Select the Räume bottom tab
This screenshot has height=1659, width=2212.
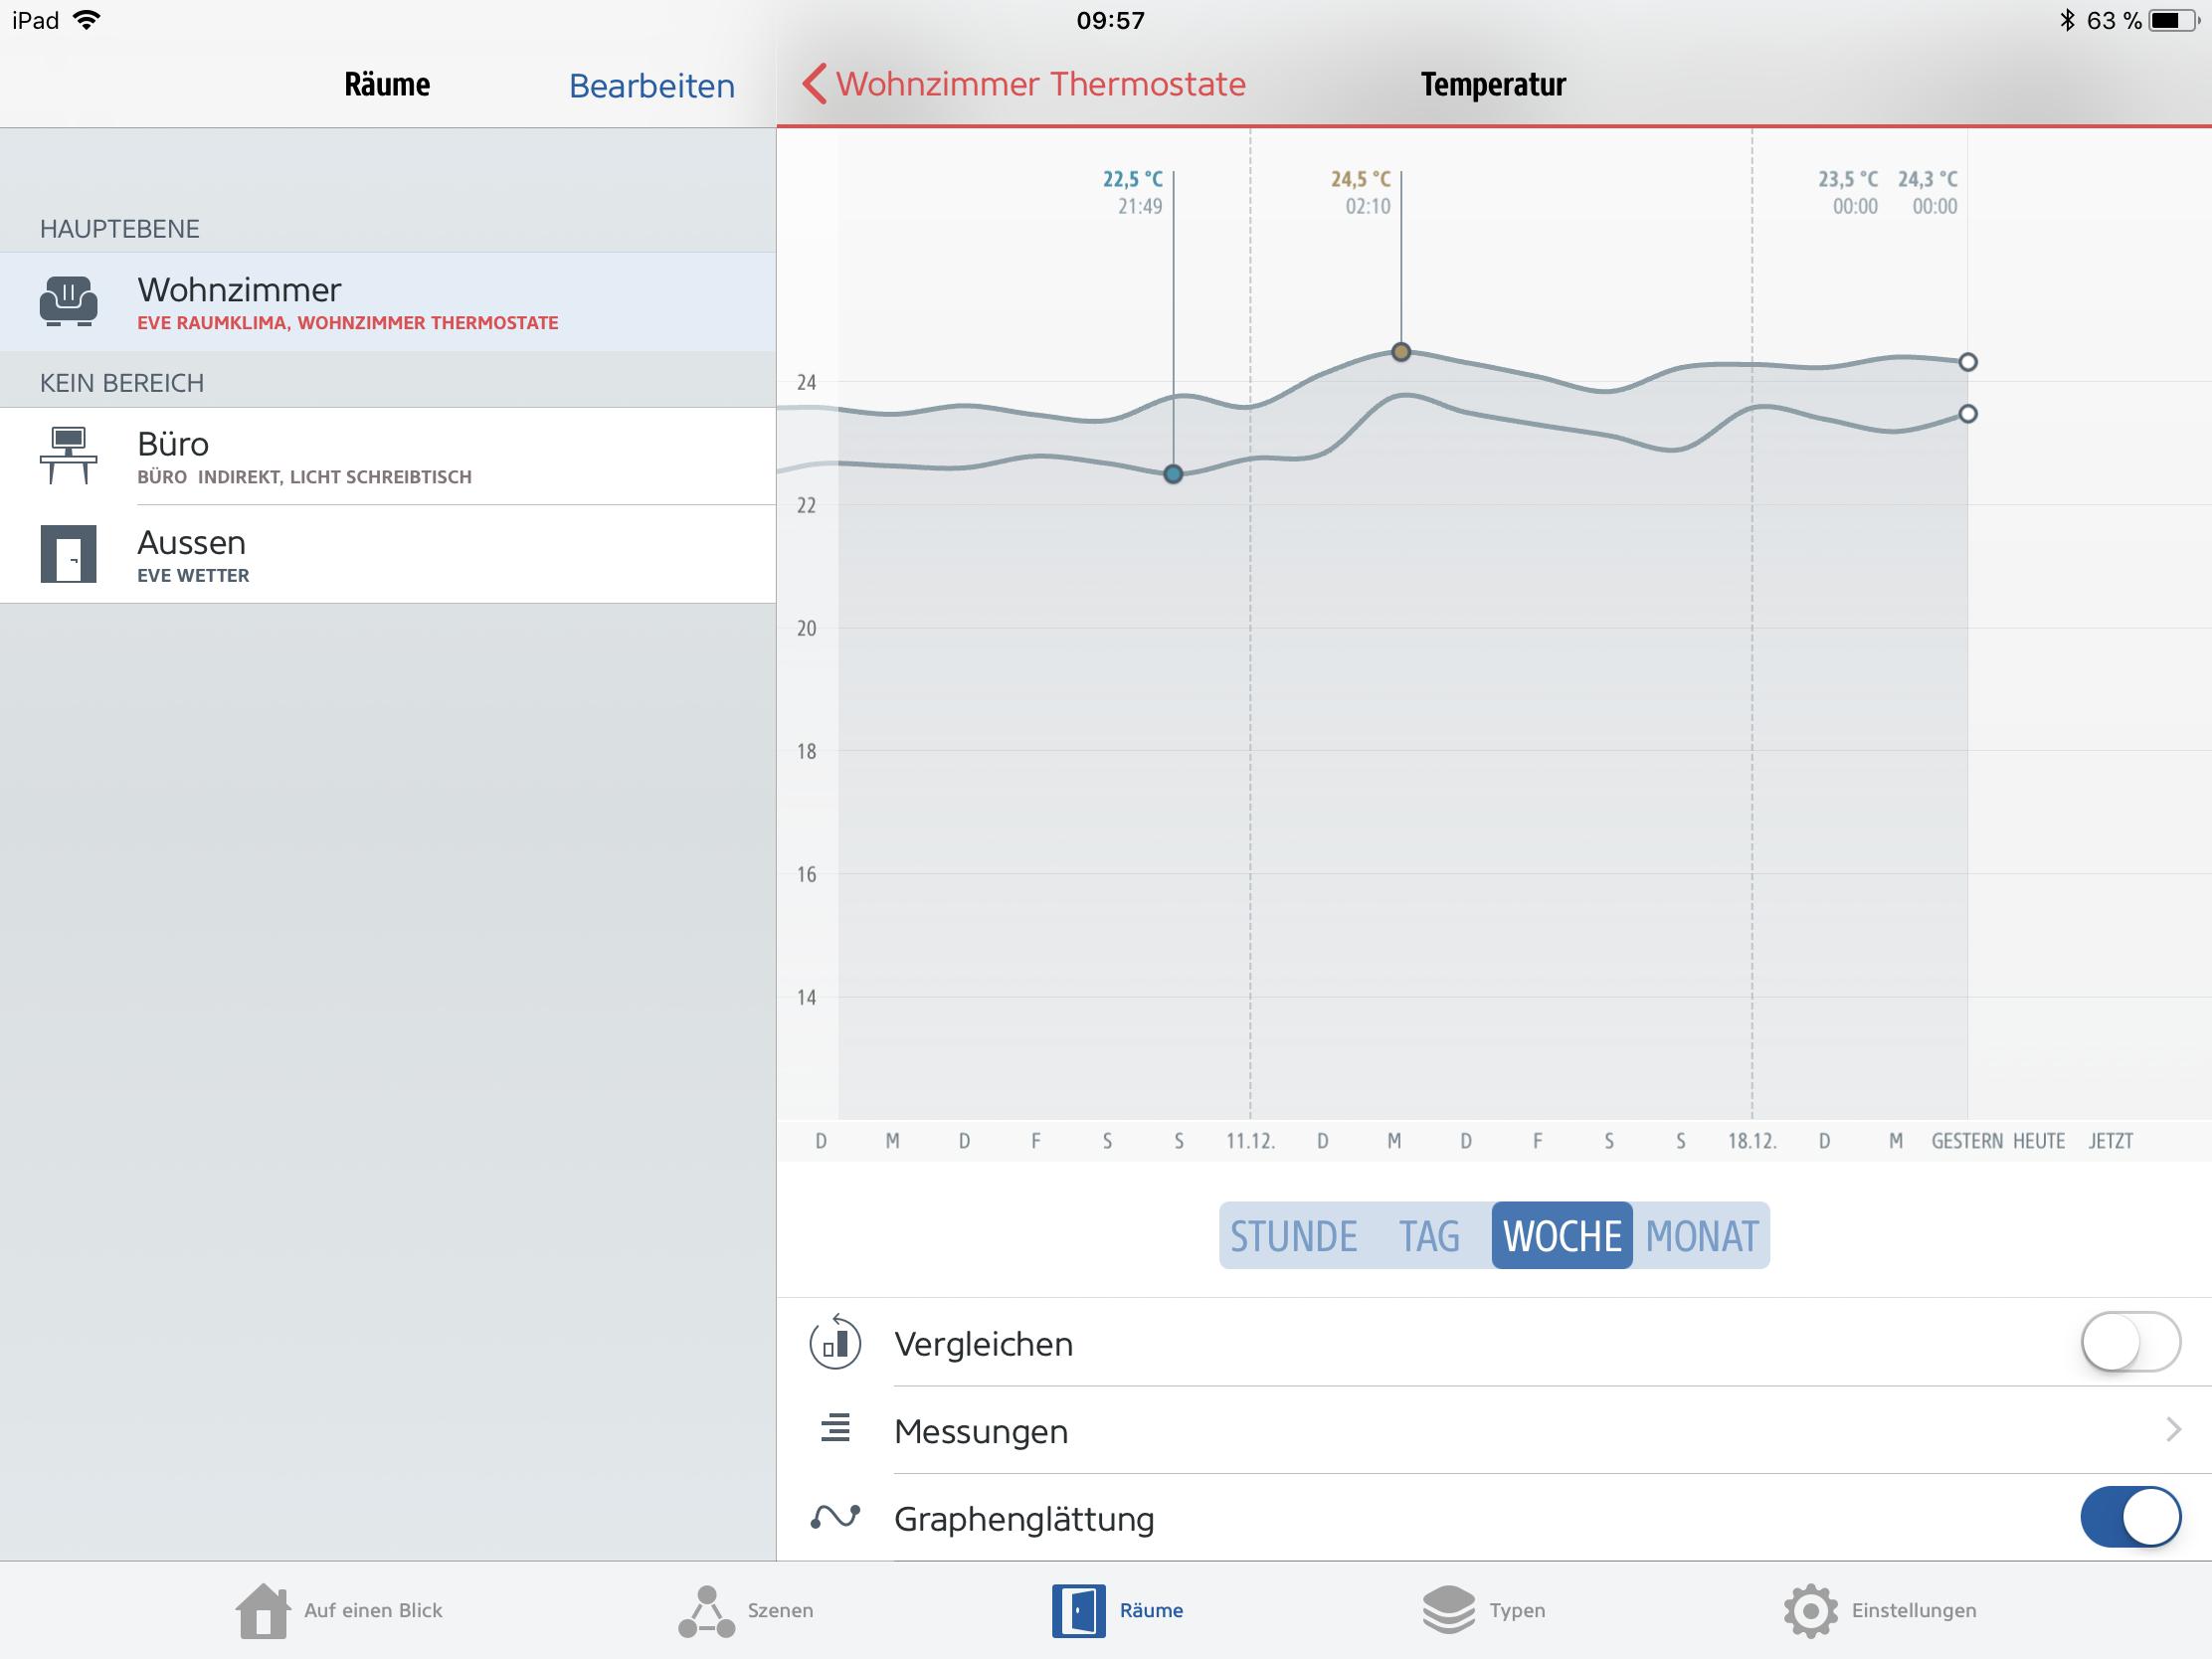[x=1117, y=1610]
